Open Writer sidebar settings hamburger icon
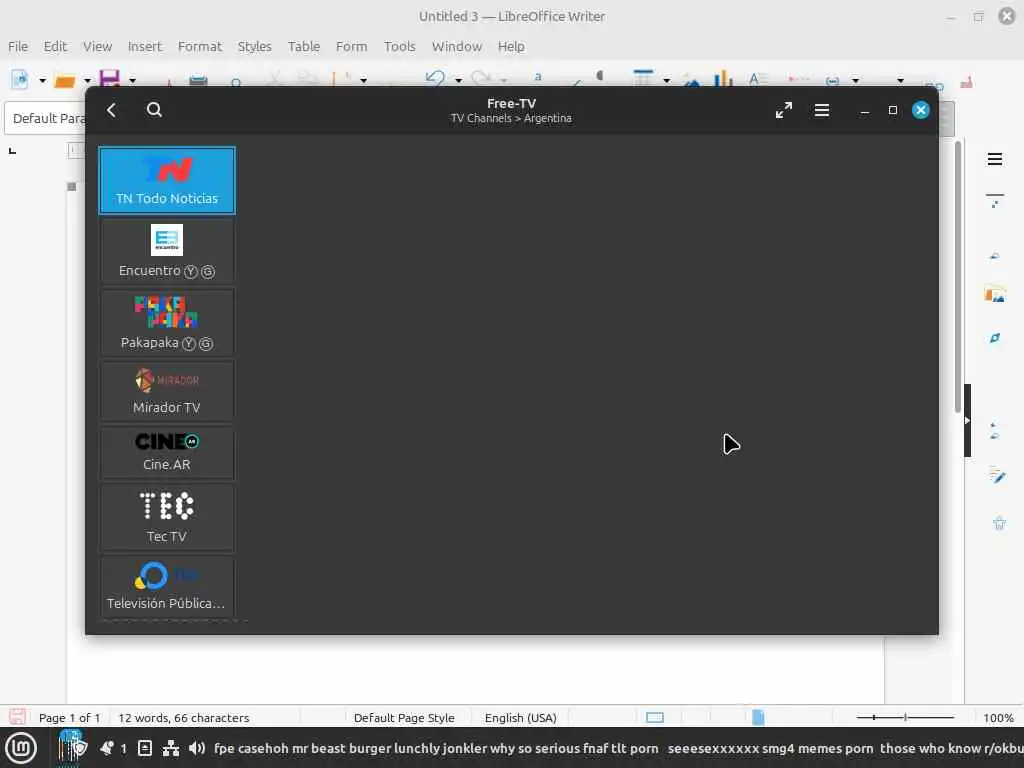The height and width of the screenshot is (768, 1024). click(x=995, y=159)
